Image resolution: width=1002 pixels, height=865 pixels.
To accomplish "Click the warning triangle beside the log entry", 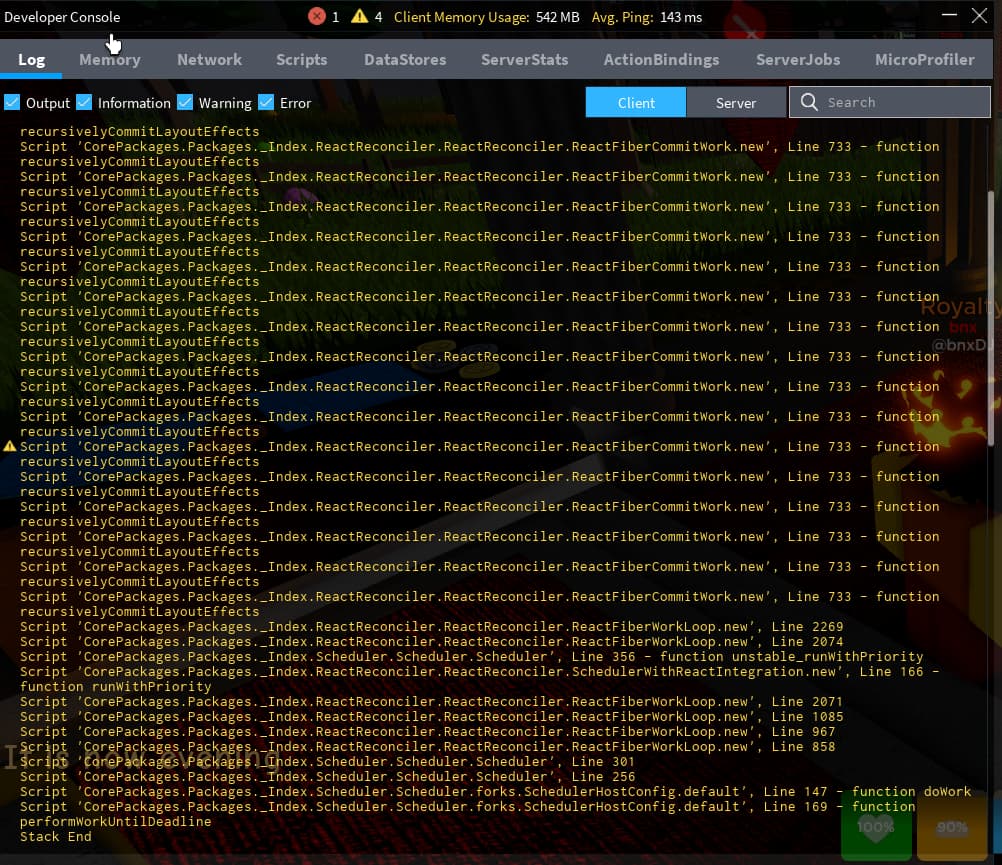I will [10, 447].
